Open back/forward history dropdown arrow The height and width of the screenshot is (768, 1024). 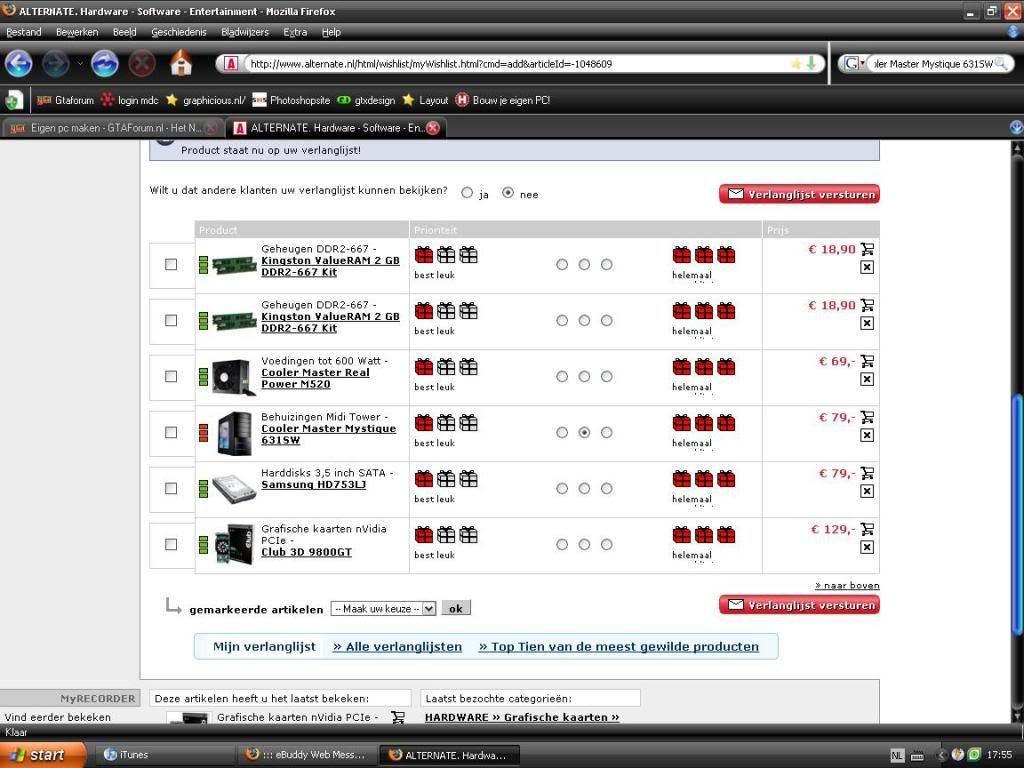click(80, 63)
